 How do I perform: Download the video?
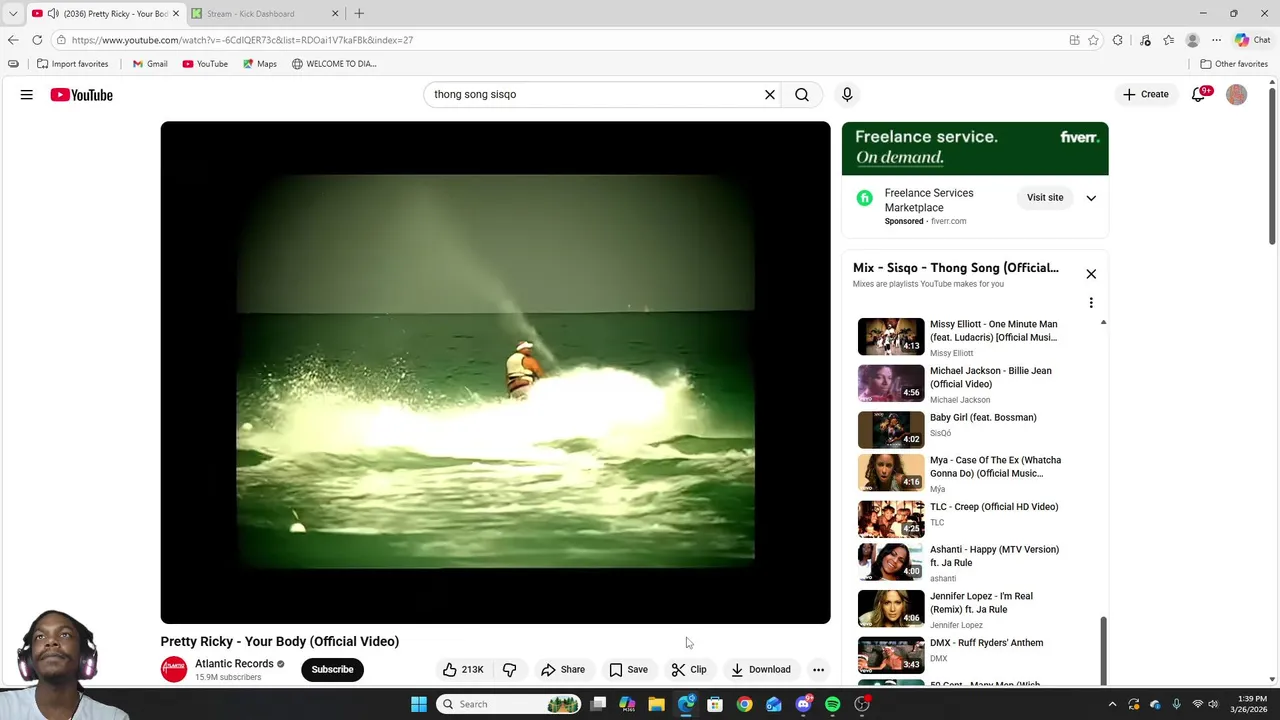coord(761,670)
